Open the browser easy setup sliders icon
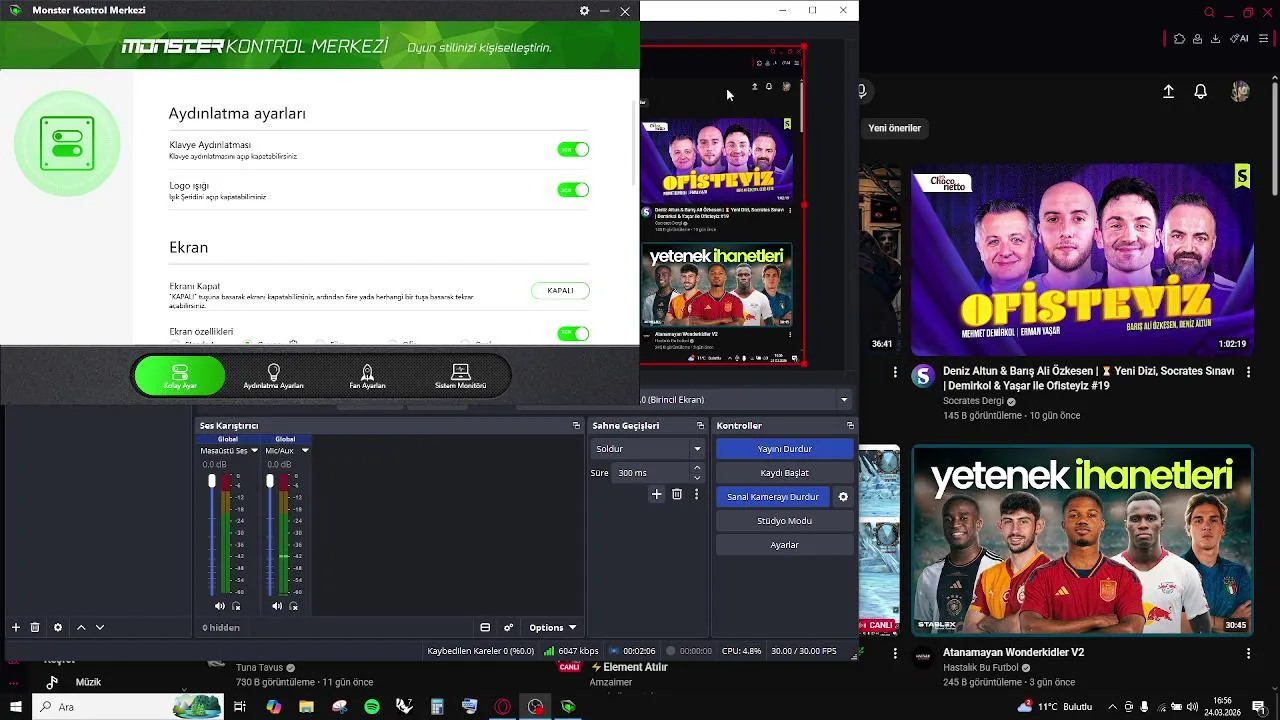Image resolution: width=1280 pixels, height=720 pixels. tap(1262, 39)
